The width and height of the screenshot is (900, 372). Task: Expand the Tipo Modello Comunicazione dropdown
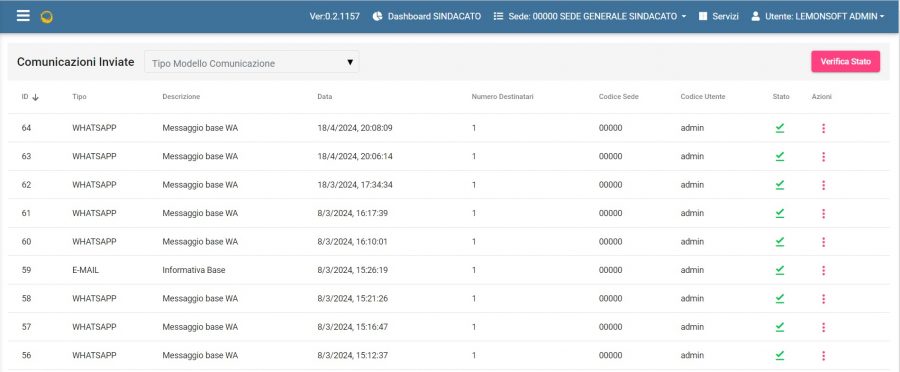click(251, 63)
